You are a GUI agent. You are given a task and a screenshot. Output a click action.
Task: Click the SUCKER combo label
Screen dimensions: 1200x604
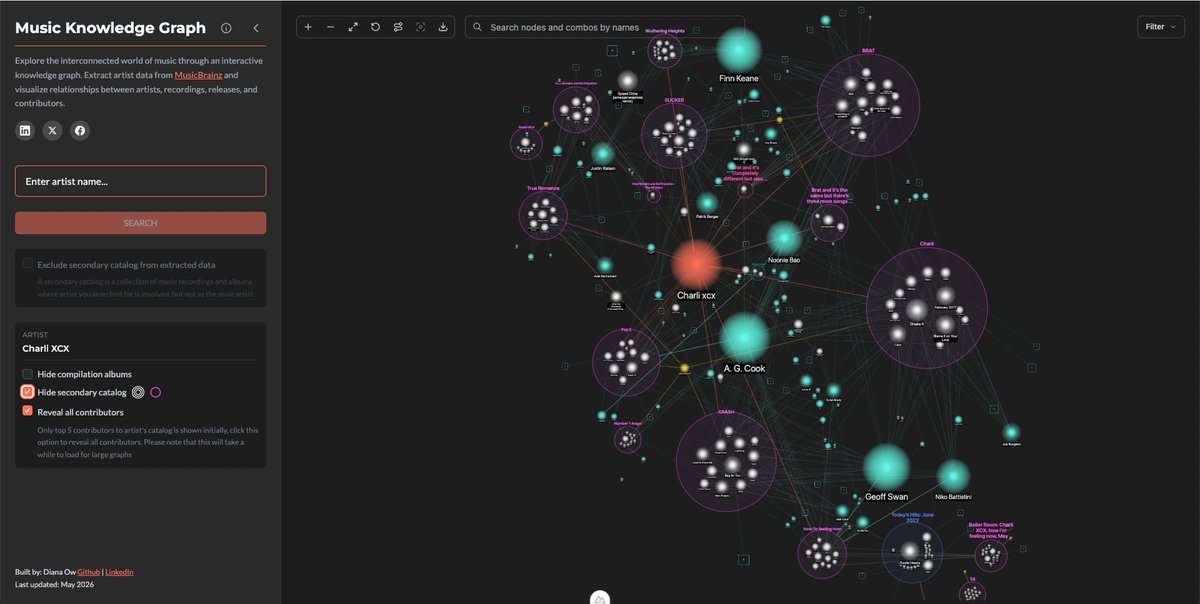(674, 100)
